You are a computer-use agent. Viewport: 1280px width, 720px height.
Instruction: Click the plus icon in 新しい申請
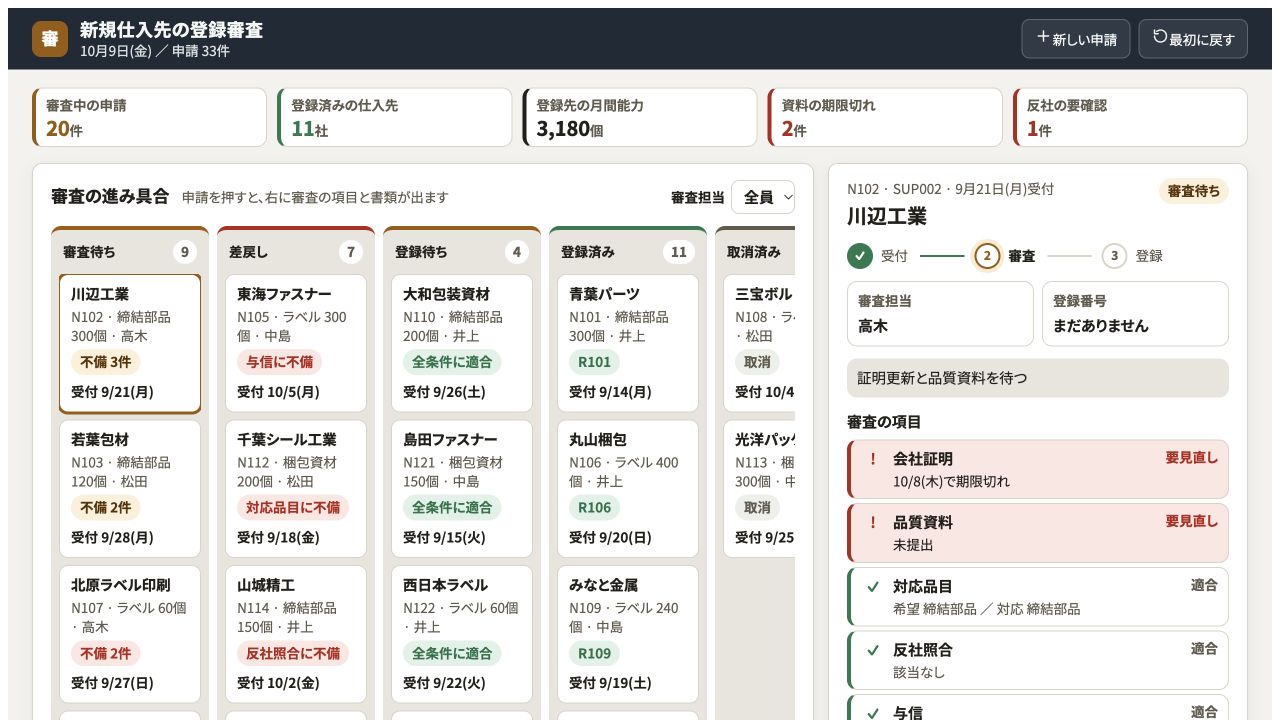[x=1043, y=37]
